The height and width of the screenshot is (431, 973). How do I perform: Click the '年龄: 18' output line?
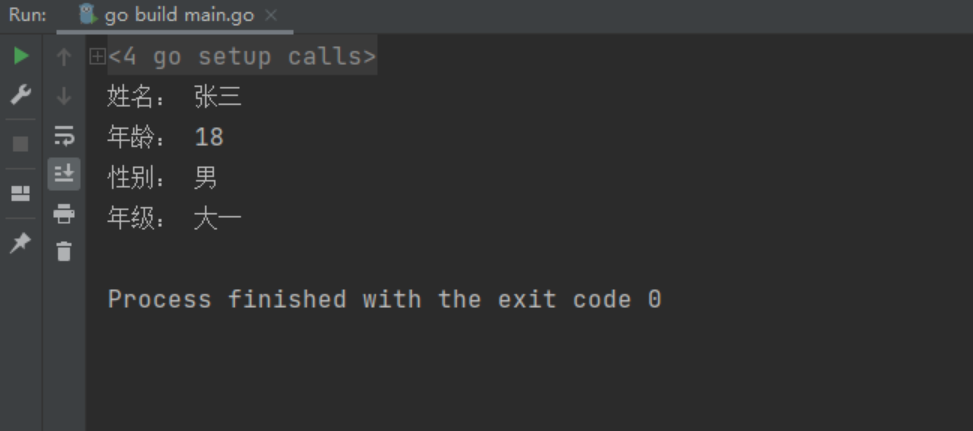point(165,137)
